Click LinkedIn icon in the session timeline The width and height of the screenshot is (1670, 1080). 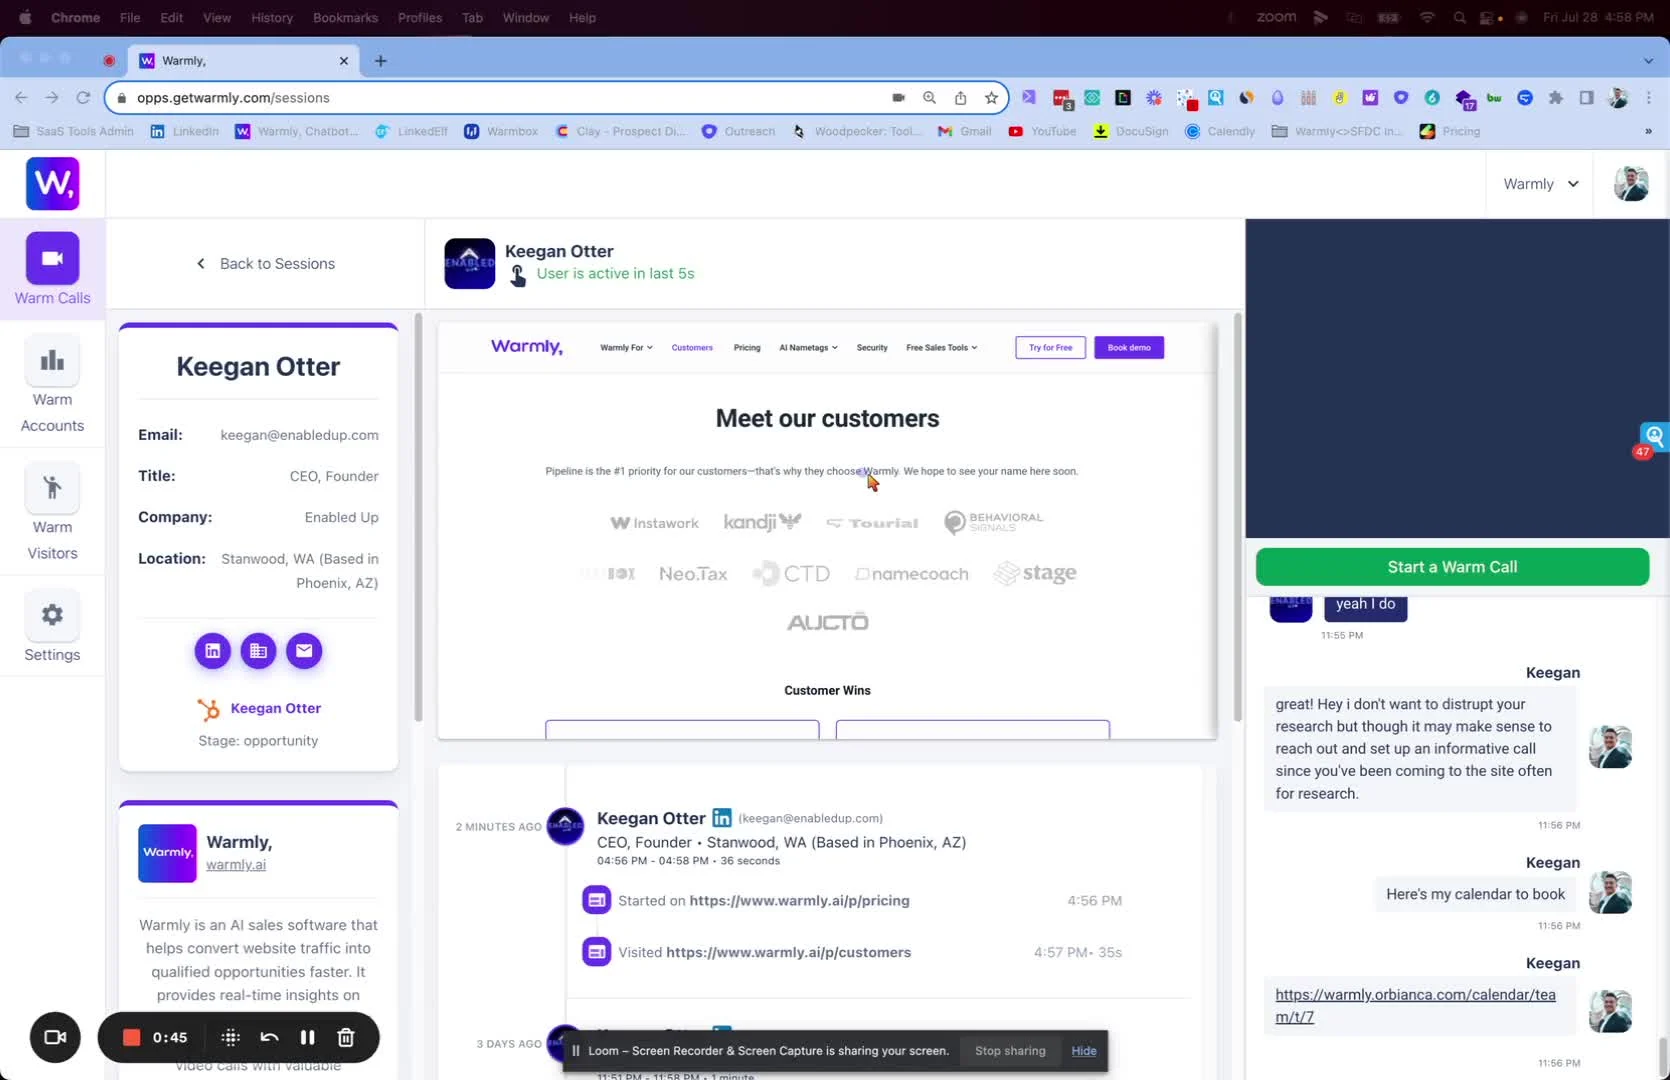[x=722, y=818]
